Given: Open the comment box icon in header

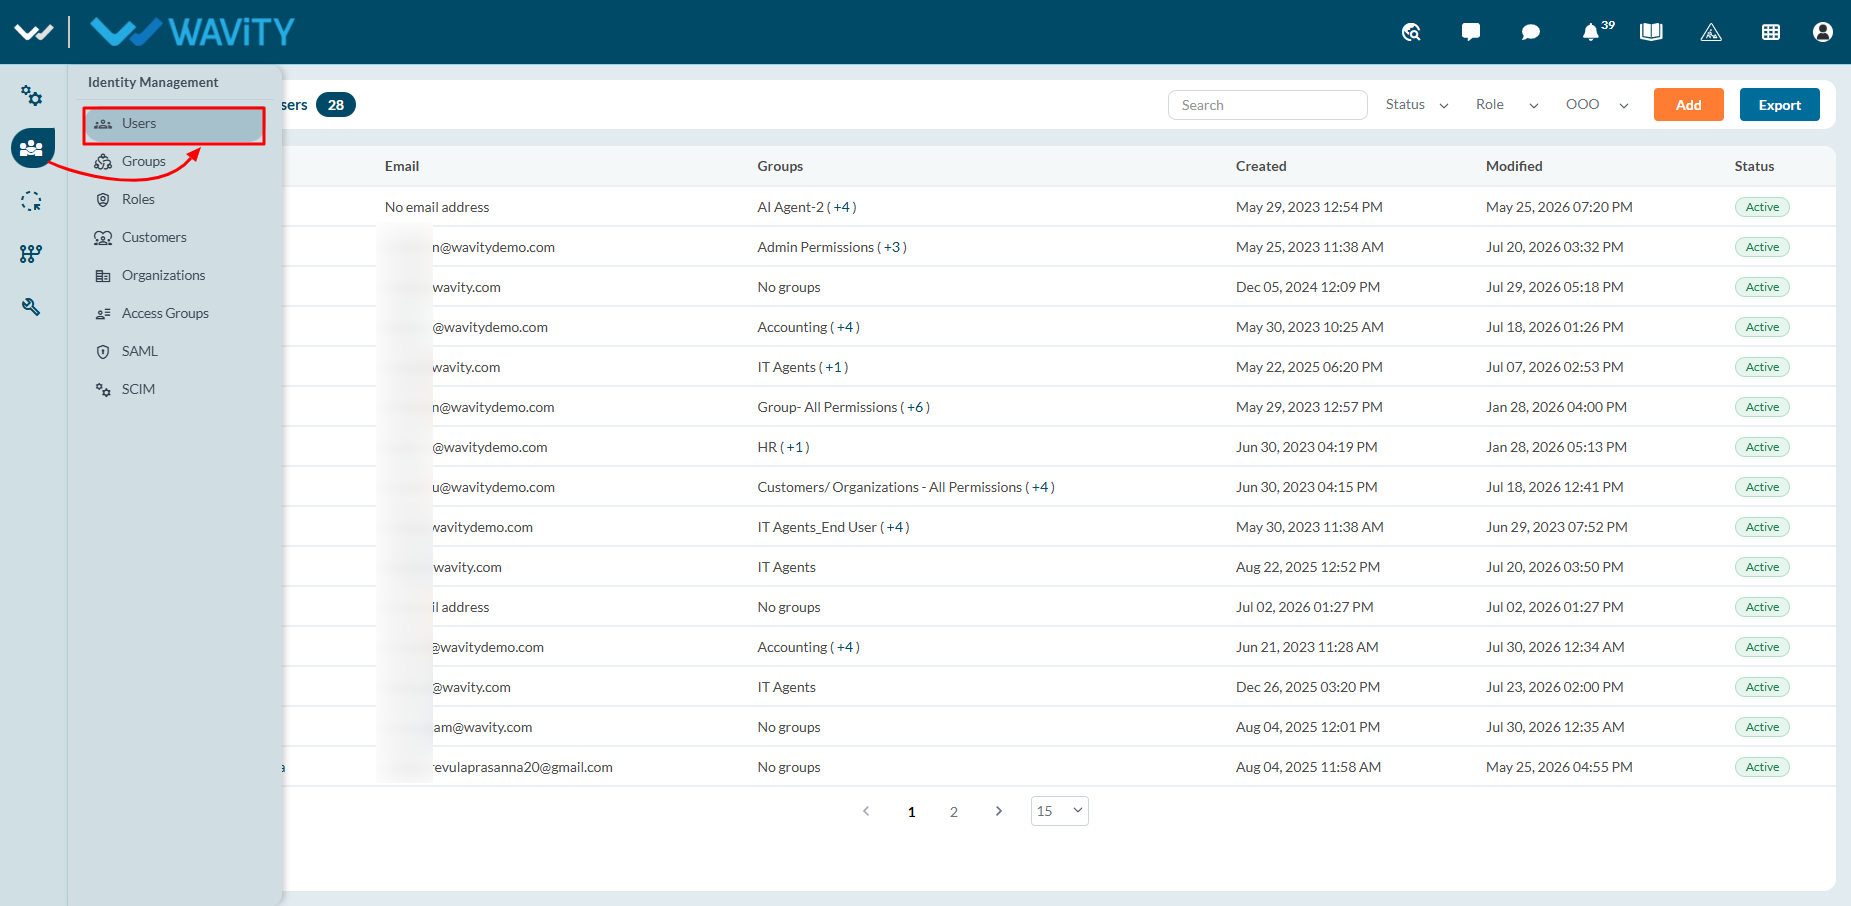Looking at the screenshot, I should tap(1470, 32).
